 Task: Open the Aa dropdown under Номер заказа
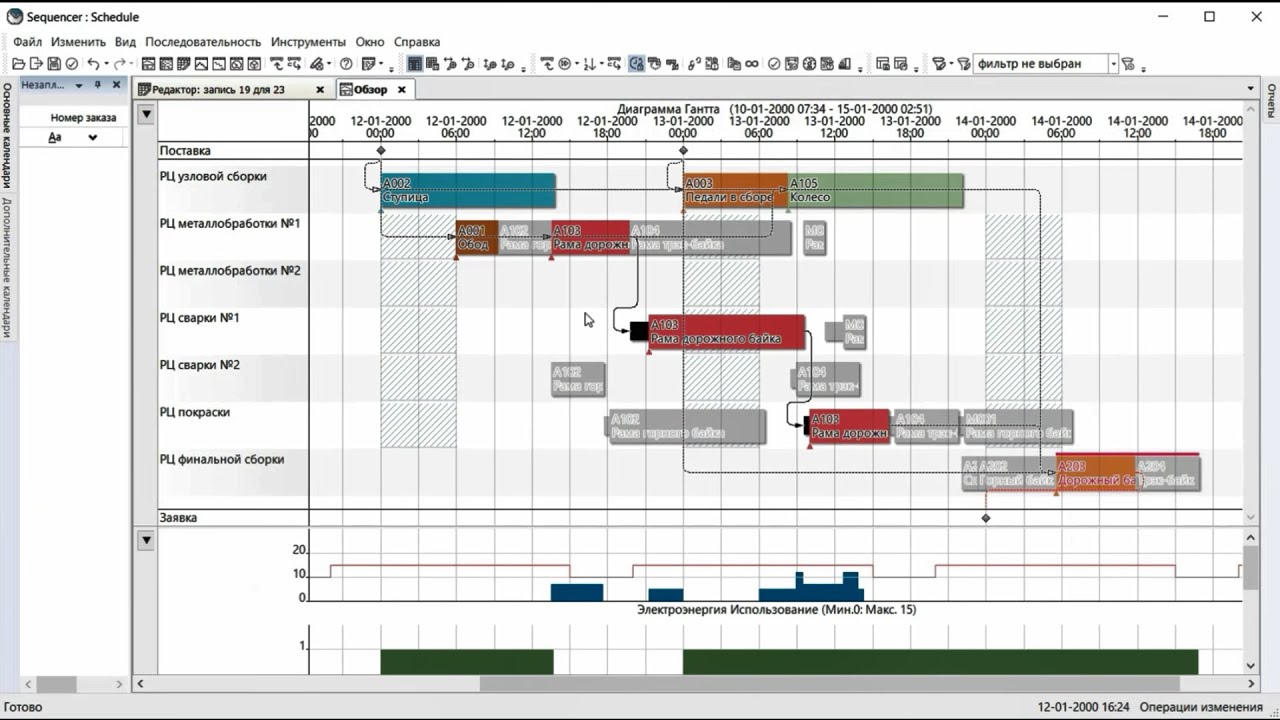pos(93,137)
